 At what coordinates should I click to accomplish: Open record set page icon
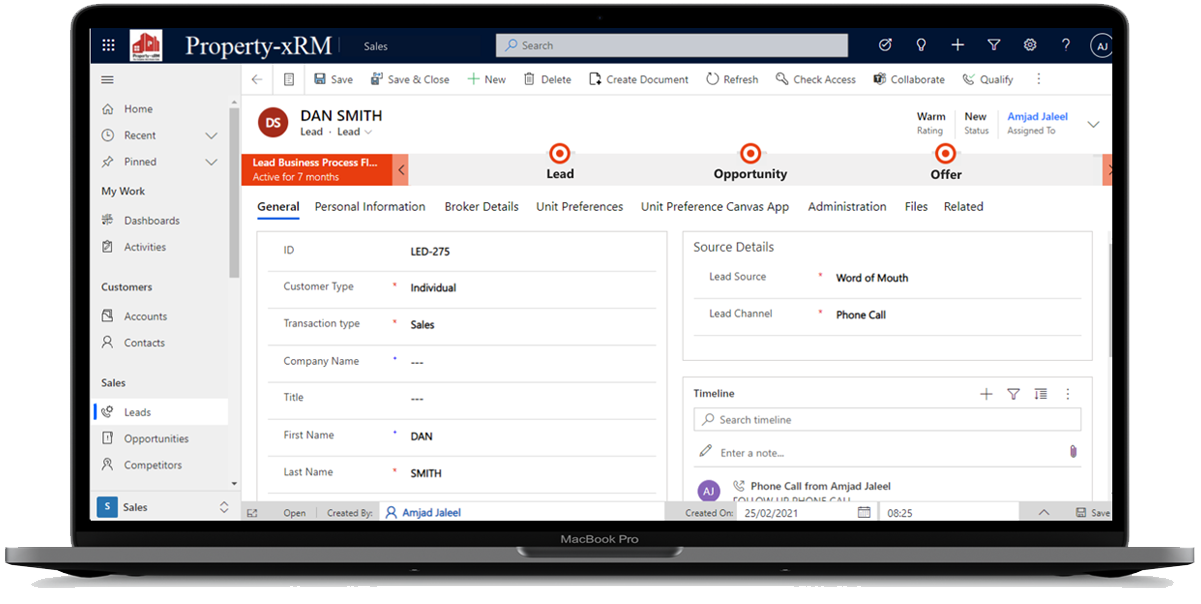(x=289, y=80)
